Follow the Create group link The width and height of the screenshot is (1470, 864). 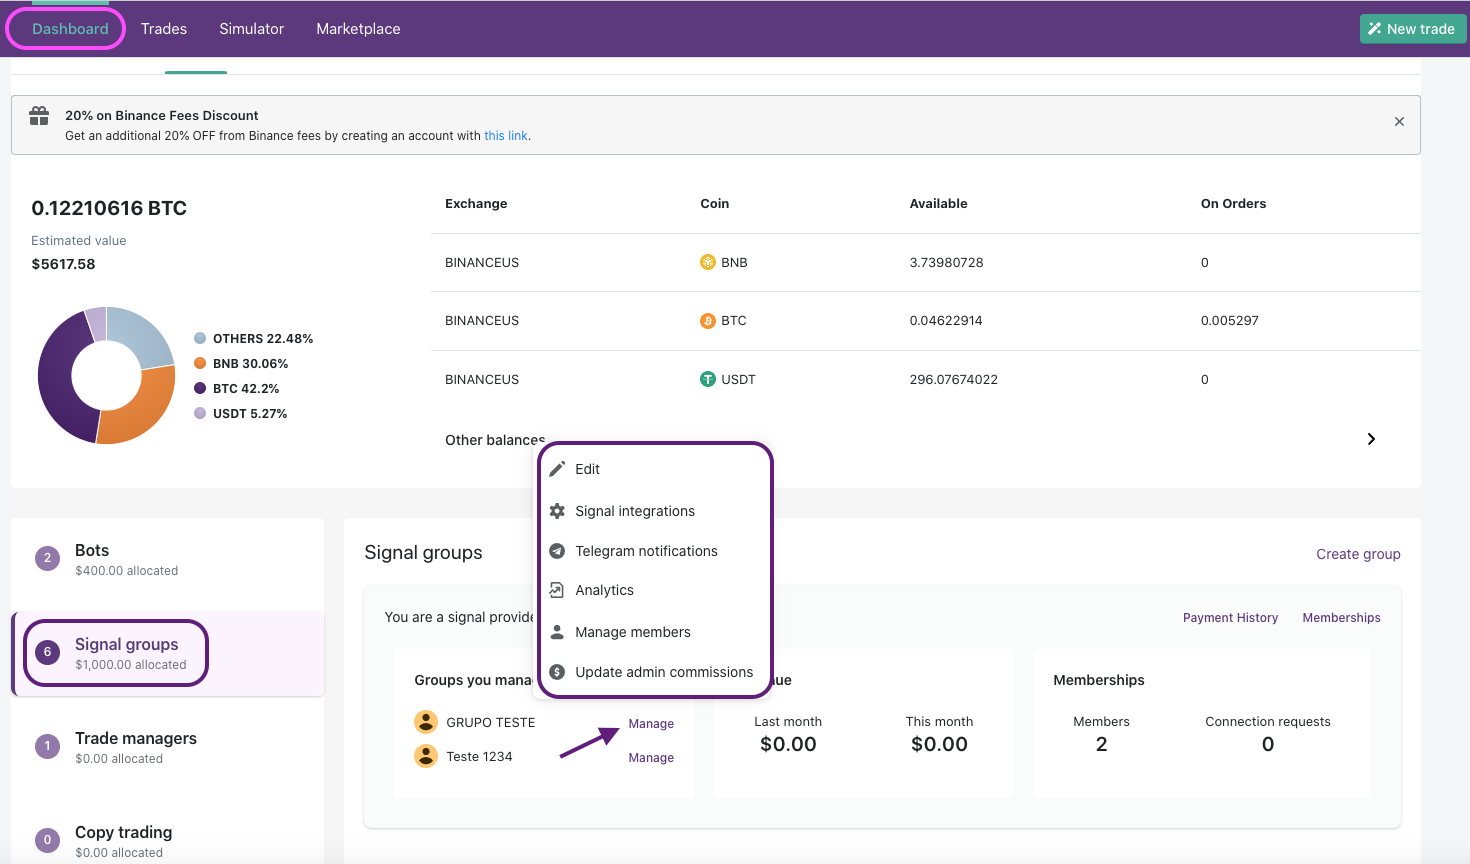1358,554
